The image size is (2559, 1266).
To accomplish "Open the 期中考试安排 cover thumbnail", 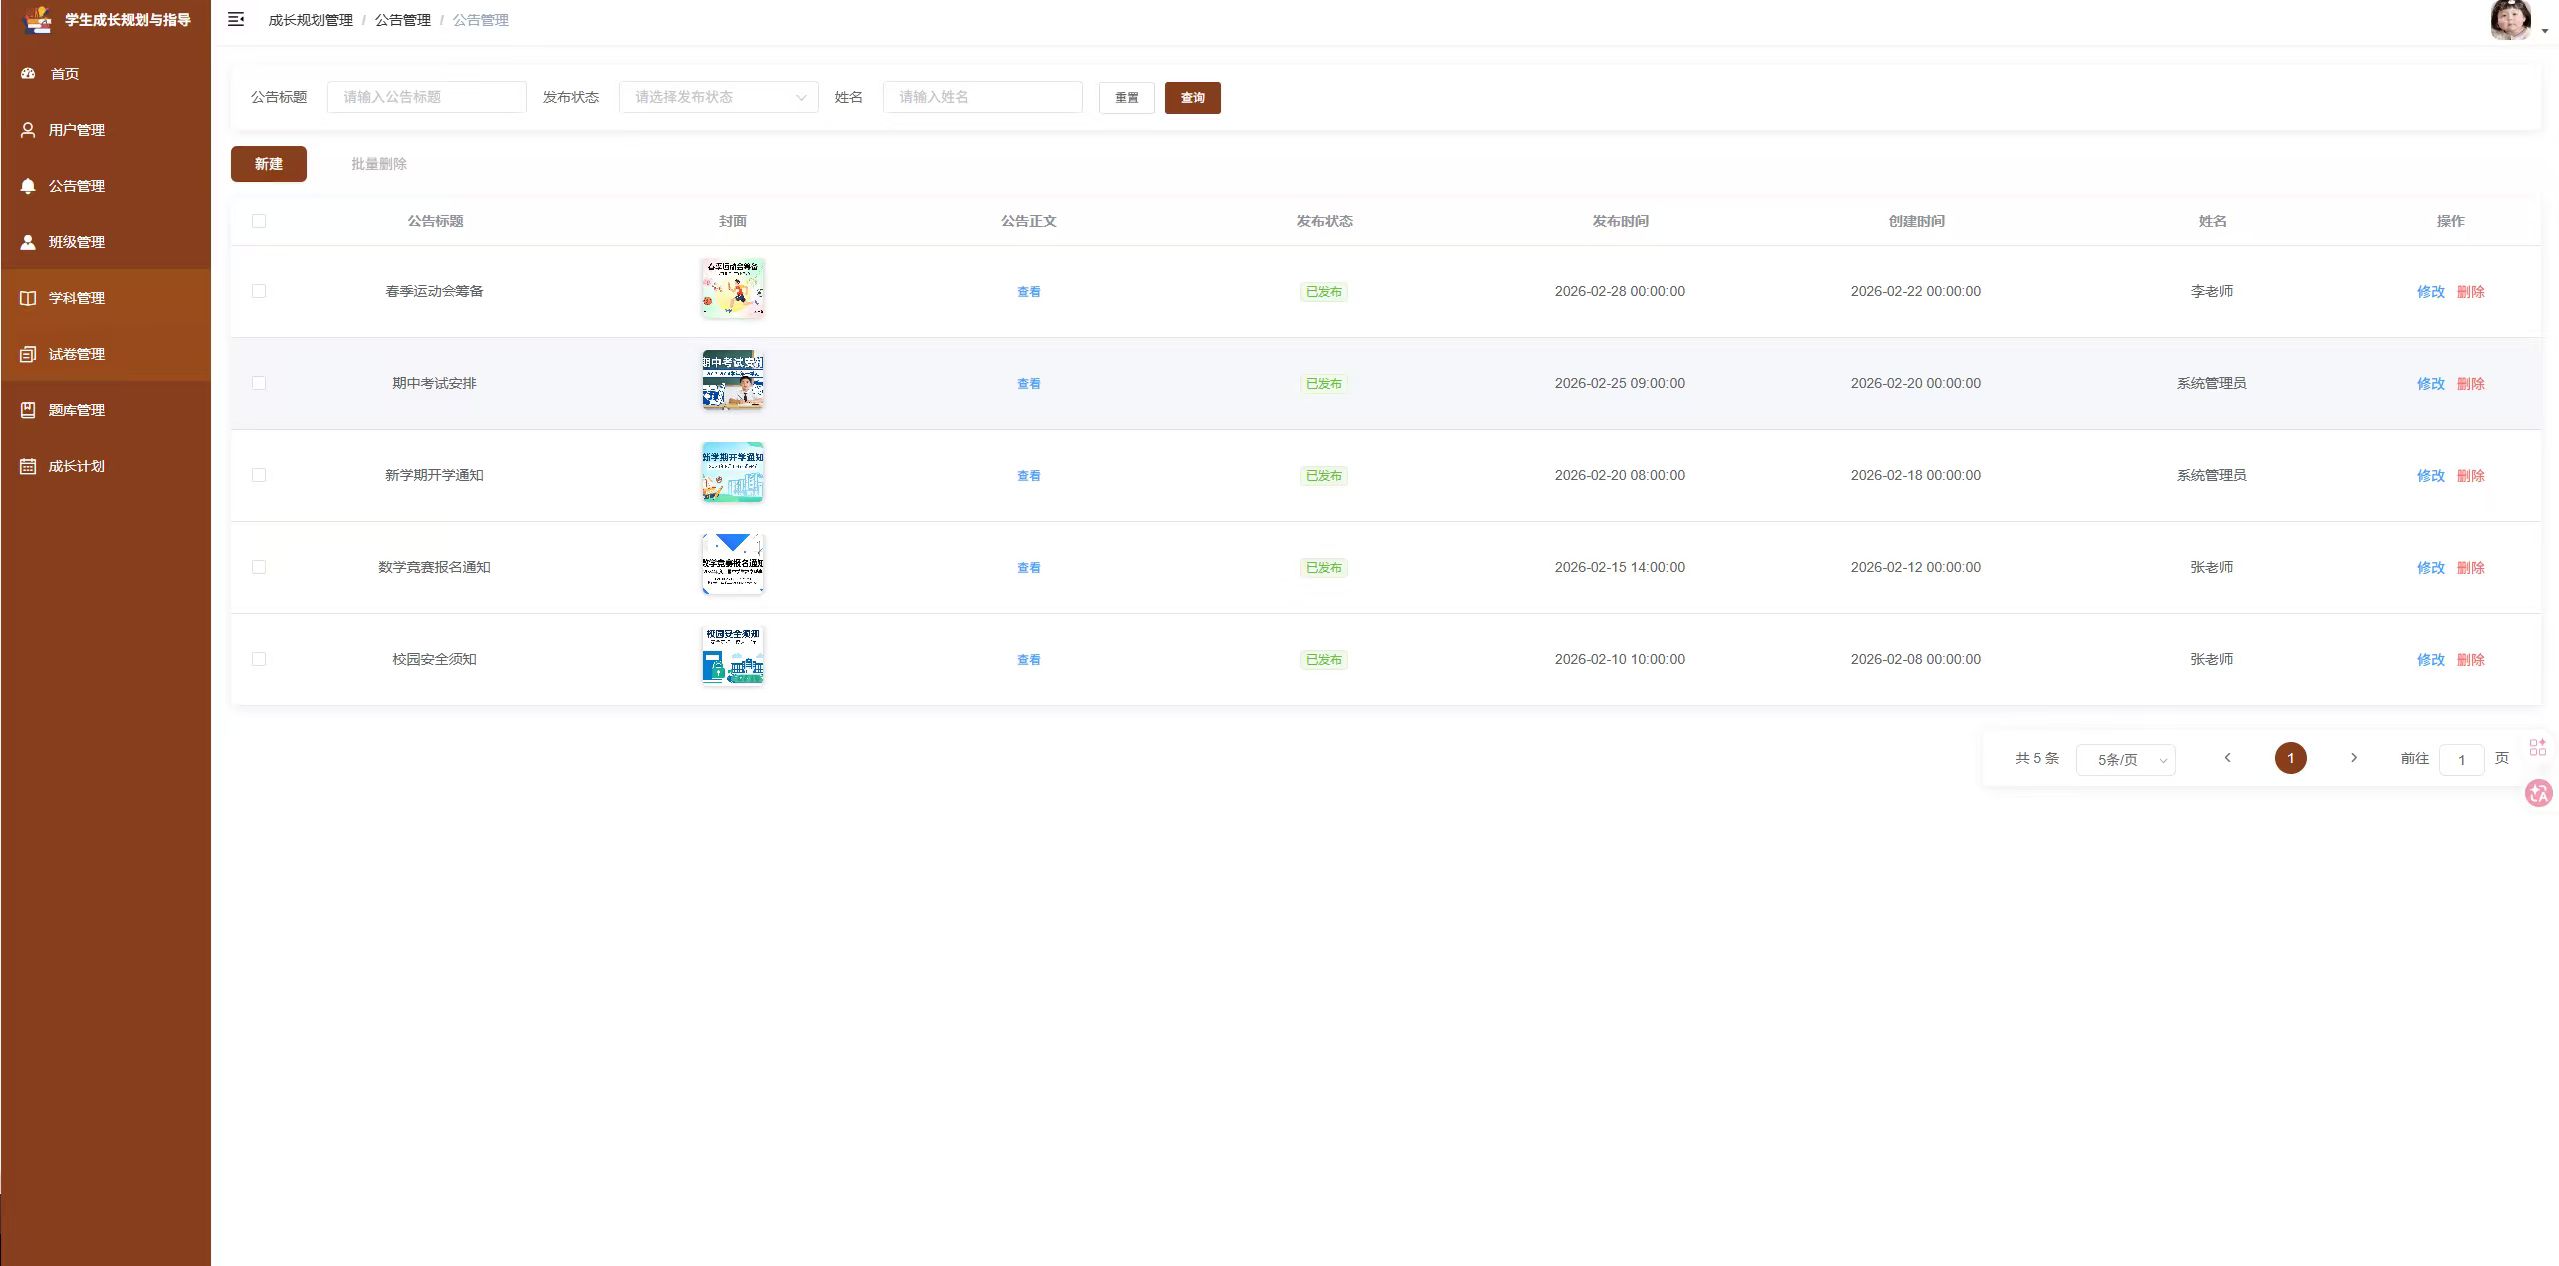I will [x=733, y=380].
